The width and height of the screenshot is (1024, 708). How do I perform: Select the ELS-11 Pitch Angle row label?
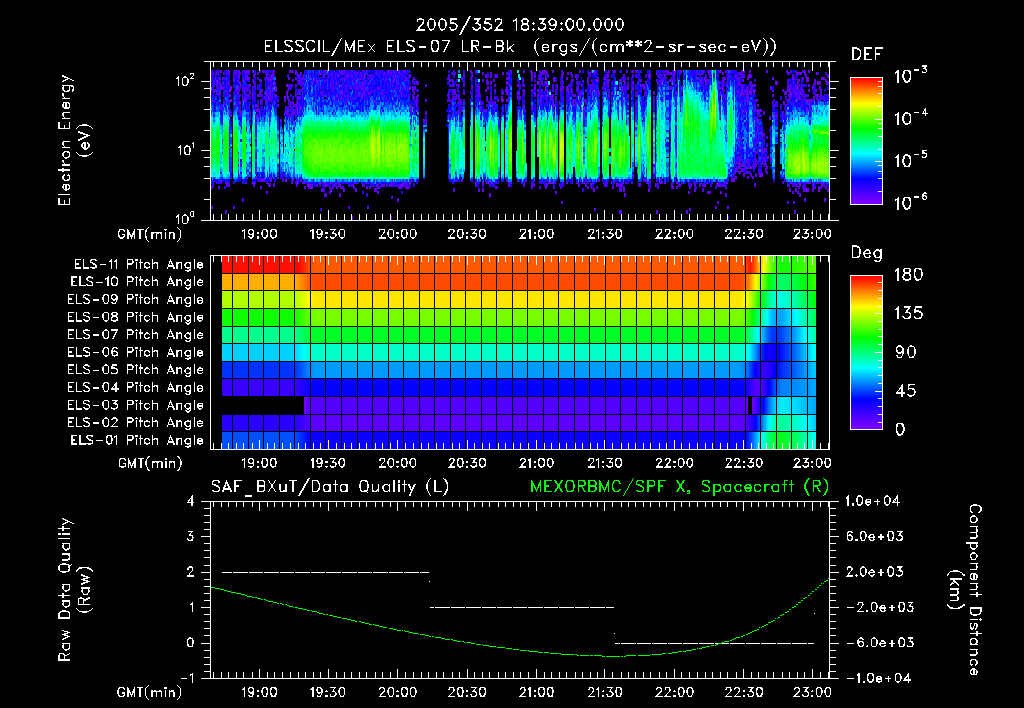point(138,265)
